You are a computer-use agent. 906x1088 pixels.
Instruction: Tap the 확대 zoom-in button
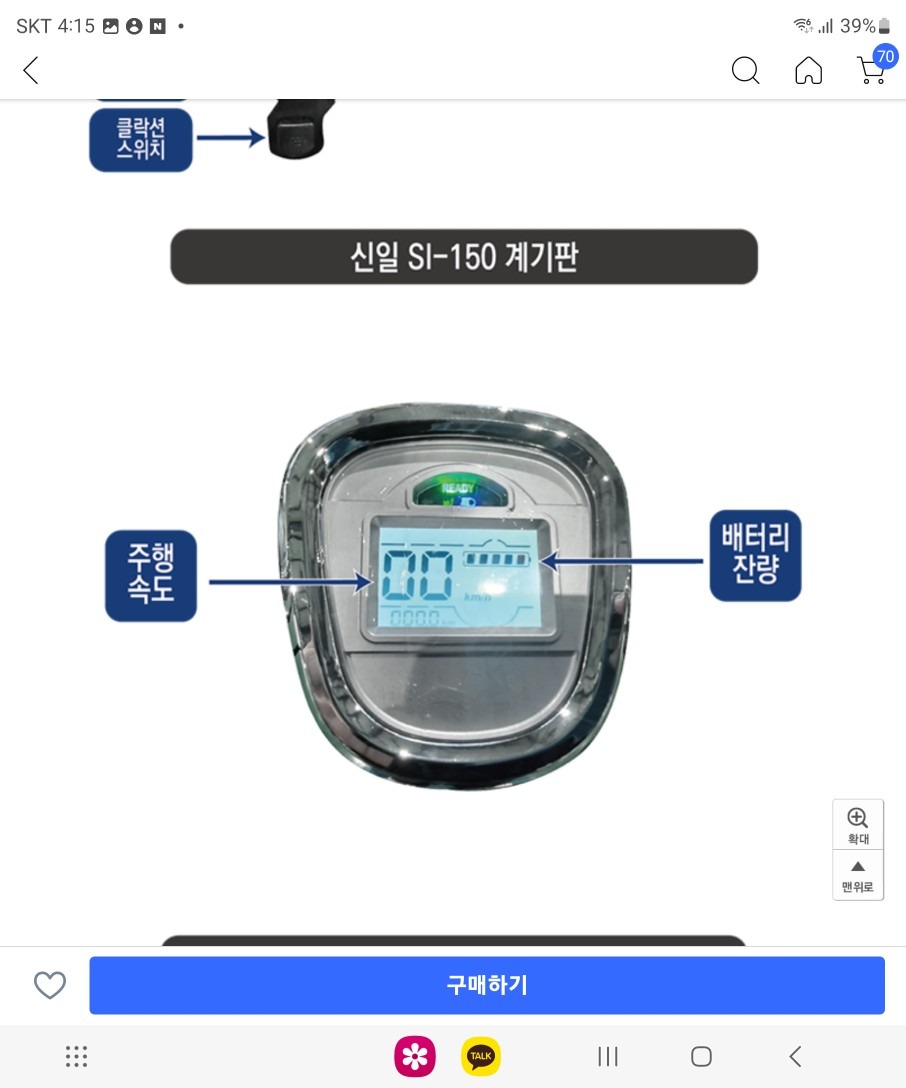point(858,824)
